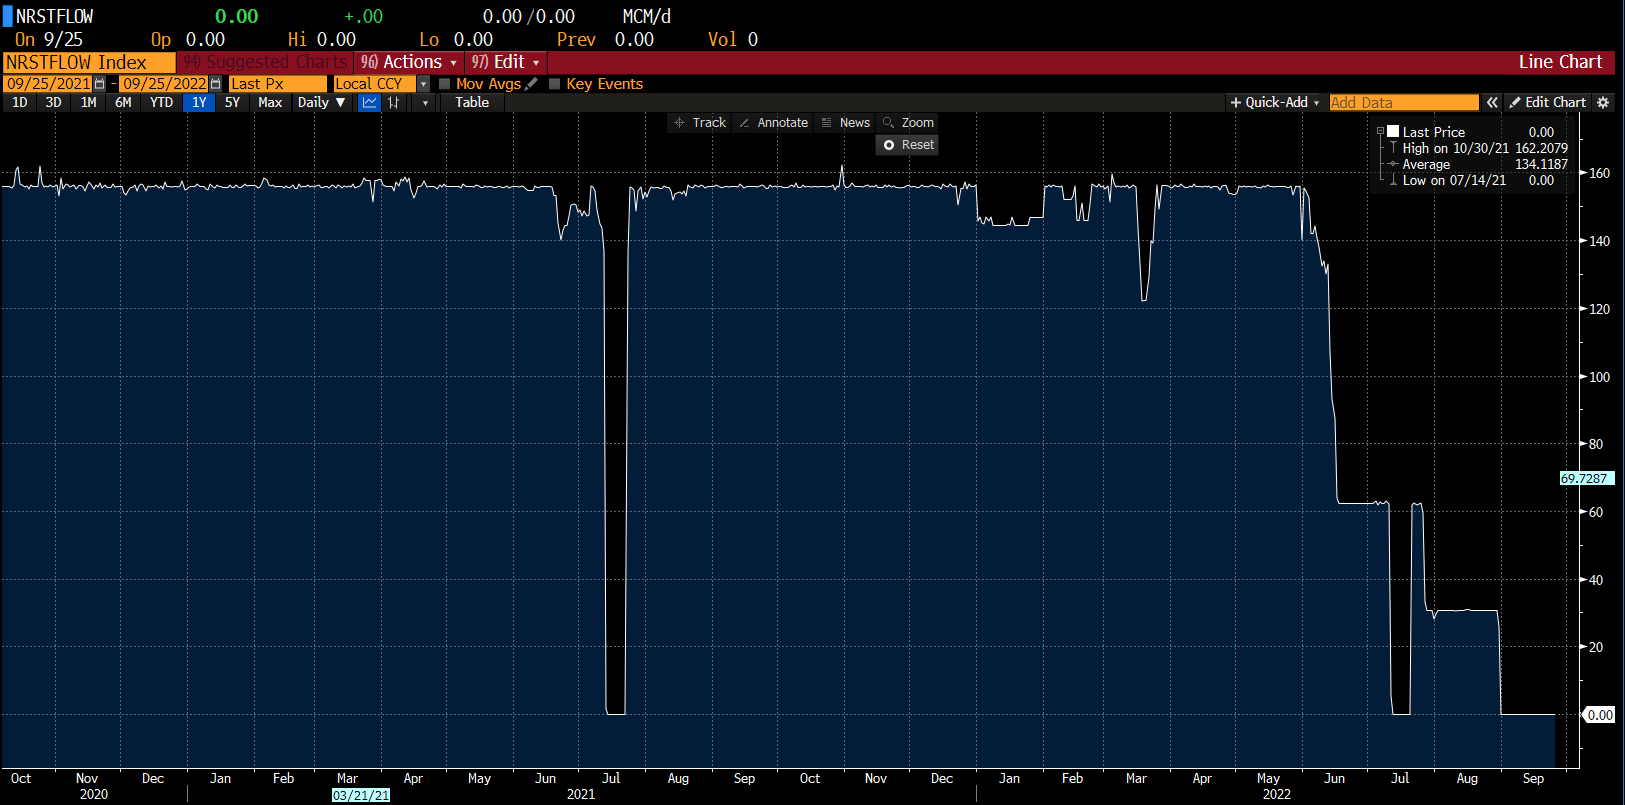Screen dimensions: 1625x805
Task: Click the 0.00 last value axis label
Action: pyautogui.click(x=1598, y=715)
